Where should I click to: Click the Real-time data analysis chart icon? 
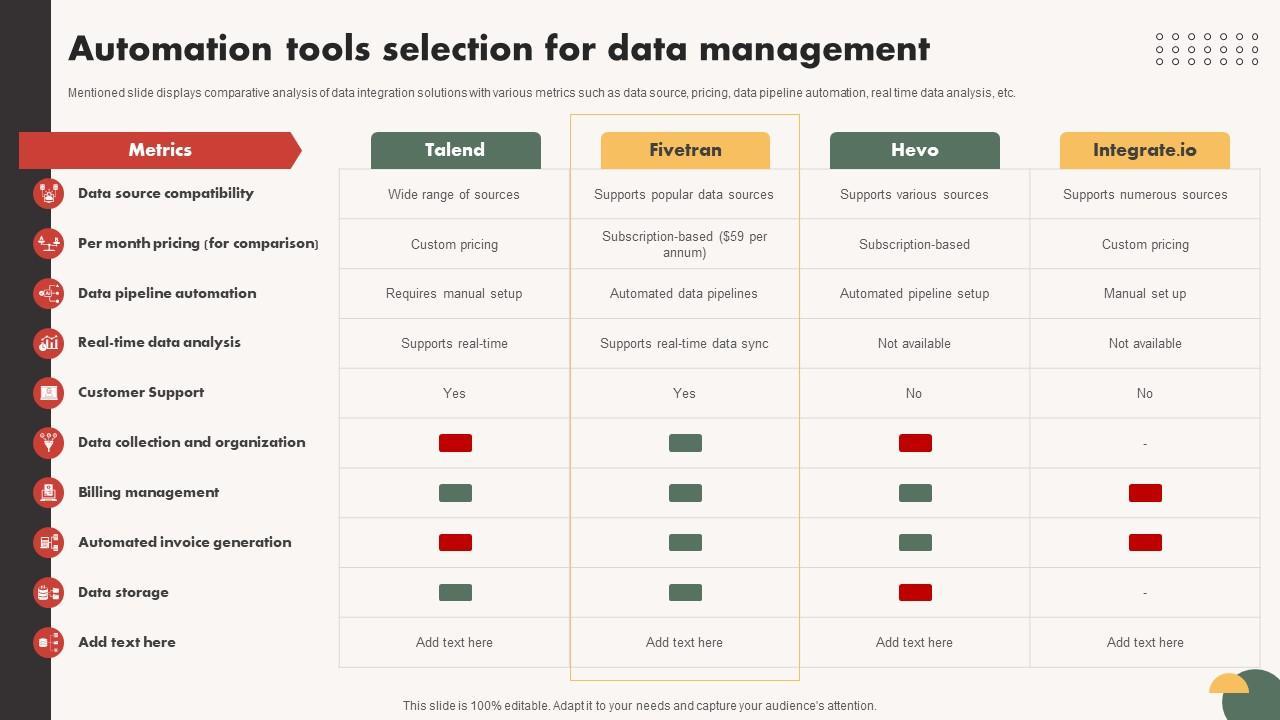pos(48,343)
